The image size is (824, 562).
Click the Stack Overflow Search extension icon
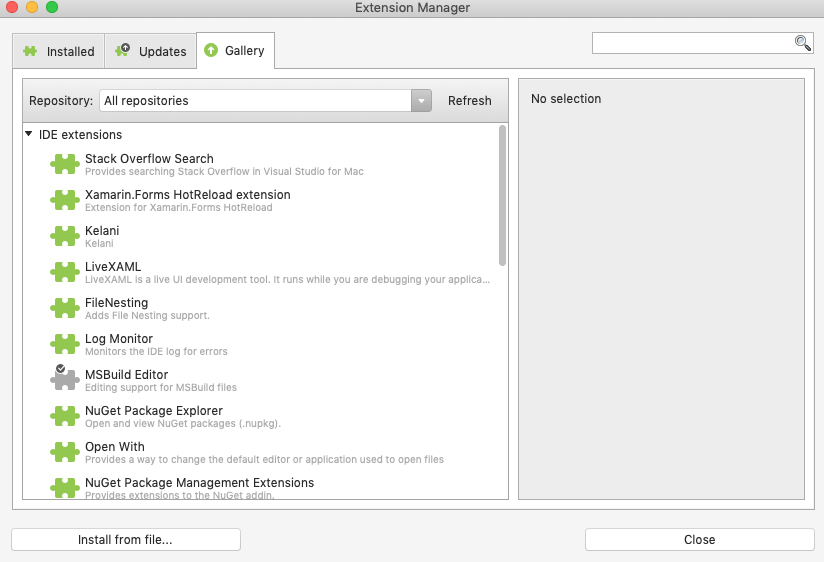(x=65, y=165)
